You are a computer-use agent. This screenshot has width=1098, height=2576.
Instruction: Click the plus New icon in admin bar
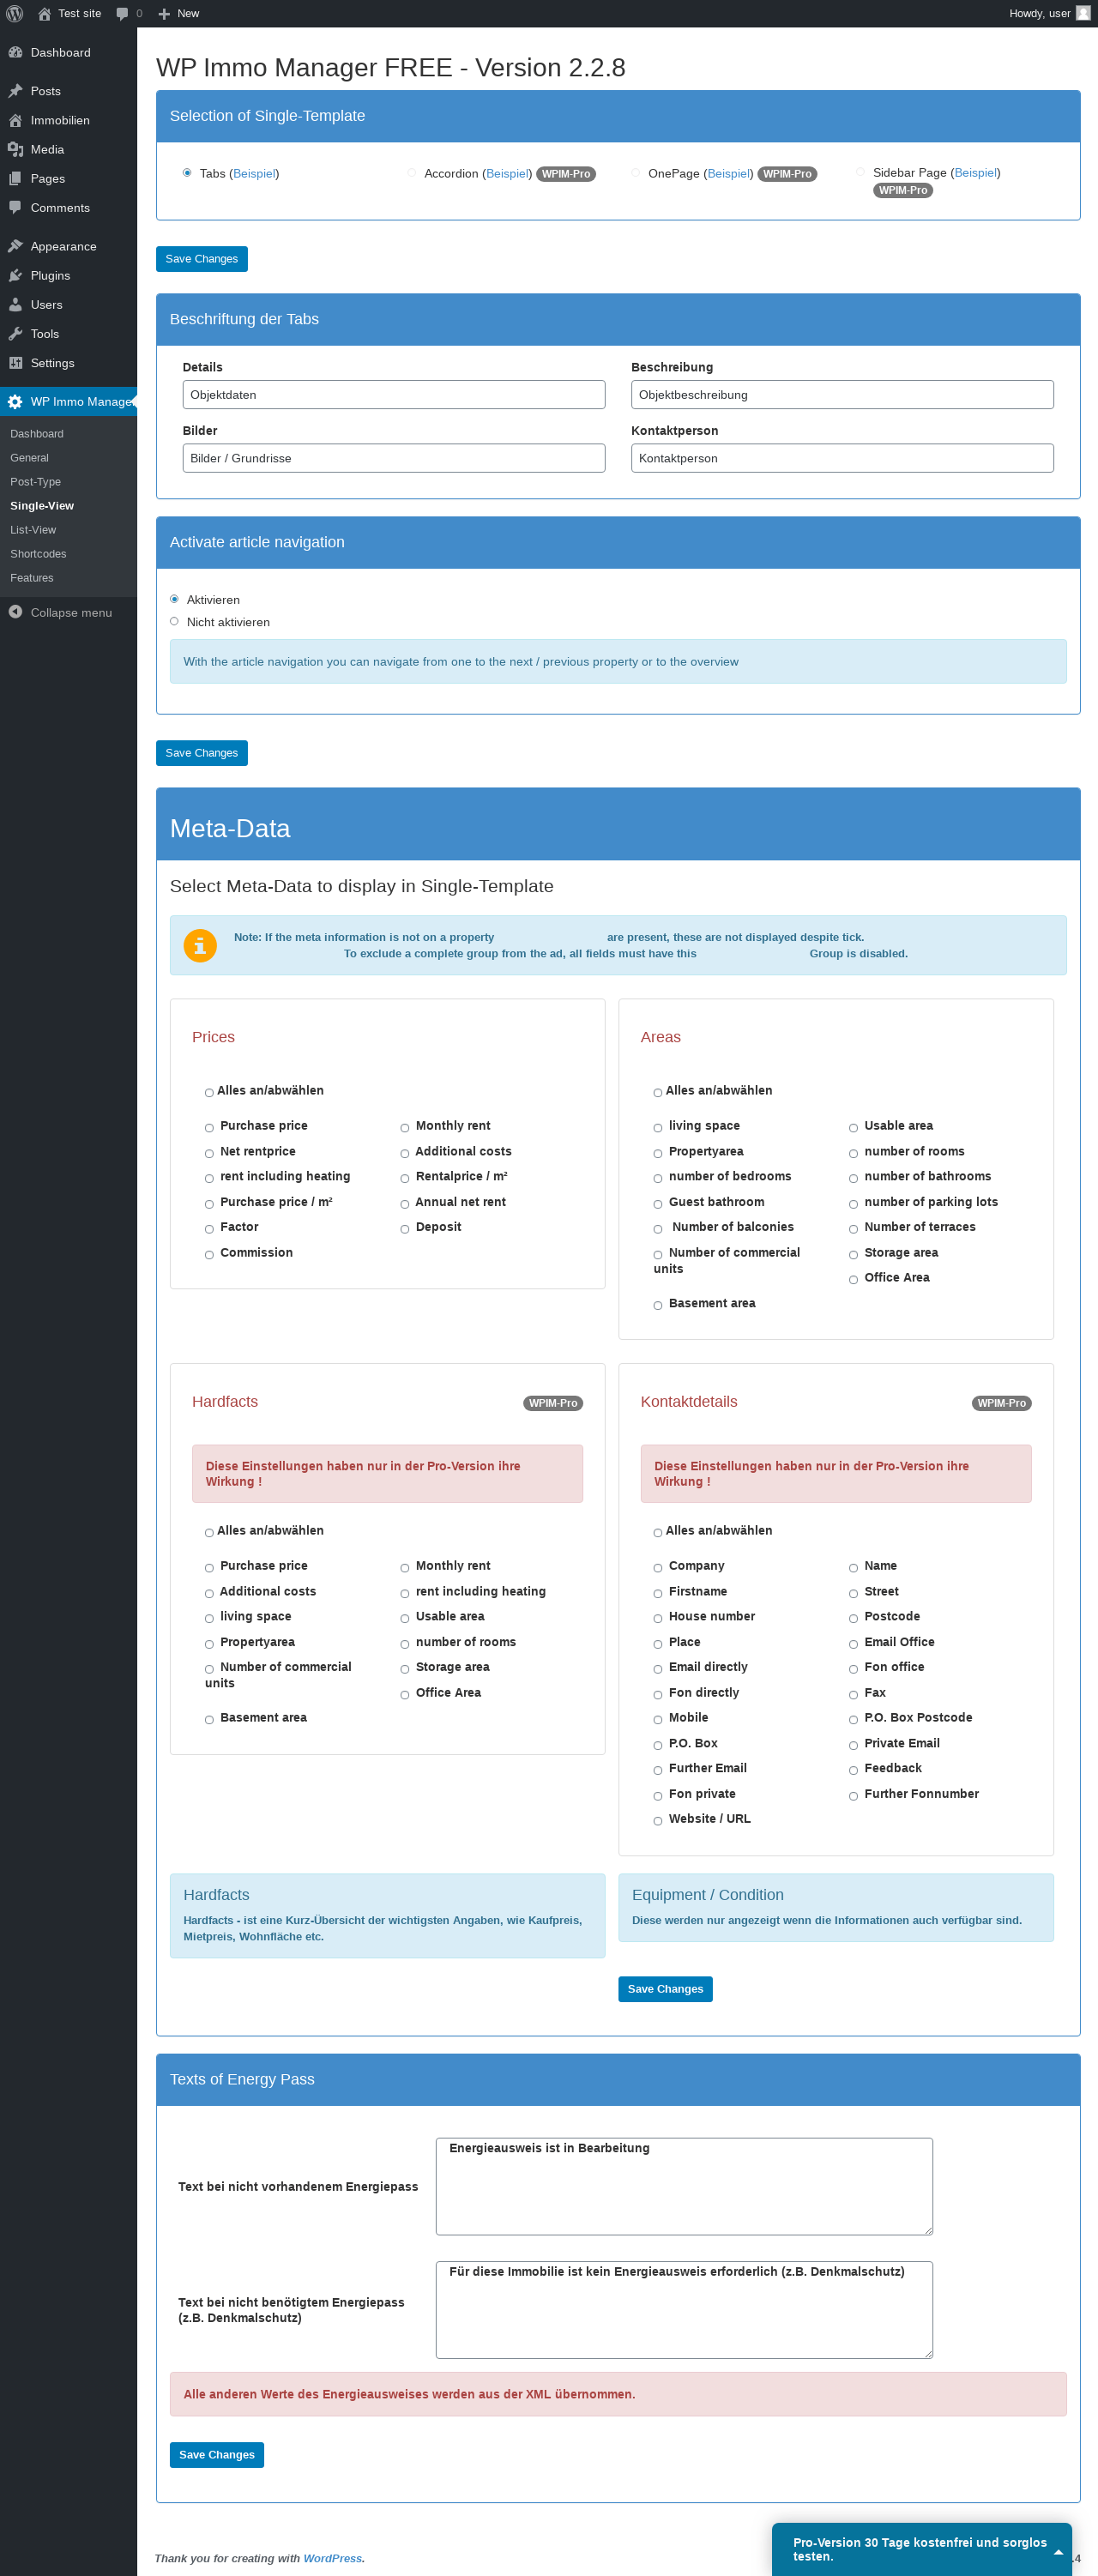point(164,13)
